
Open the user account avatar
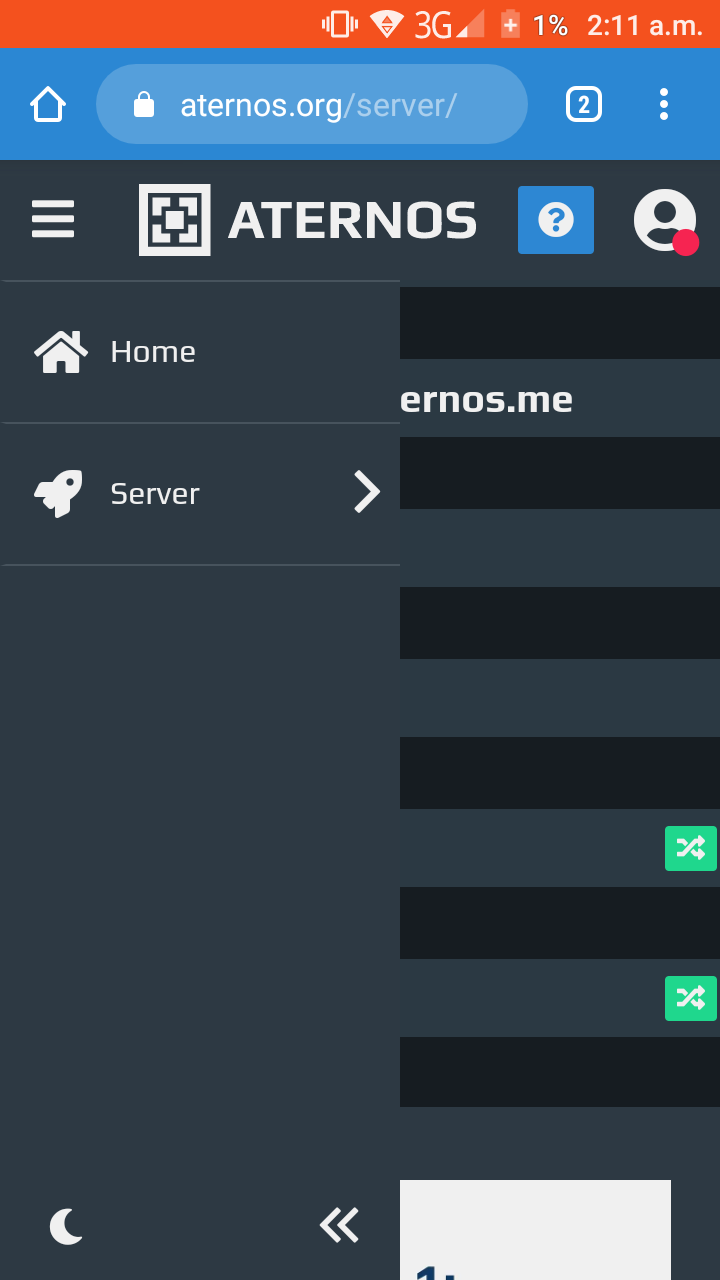(665, 220)
